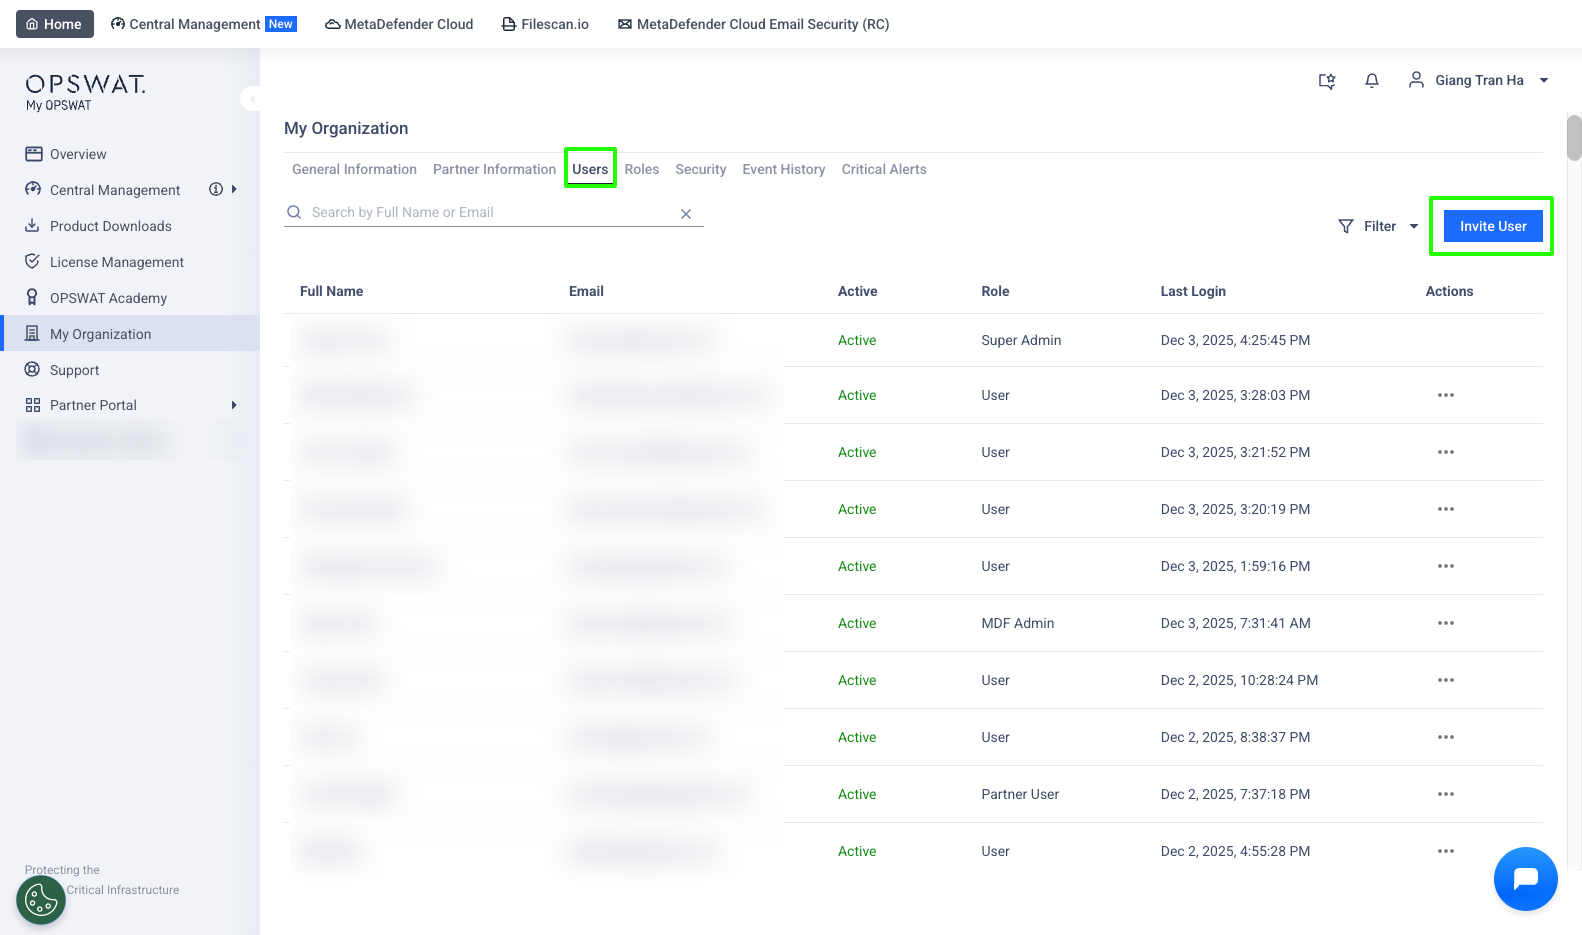Open actions menu for Partner User row
Viewport: 1582px width, 935px height.
[x=1445, y=794]
